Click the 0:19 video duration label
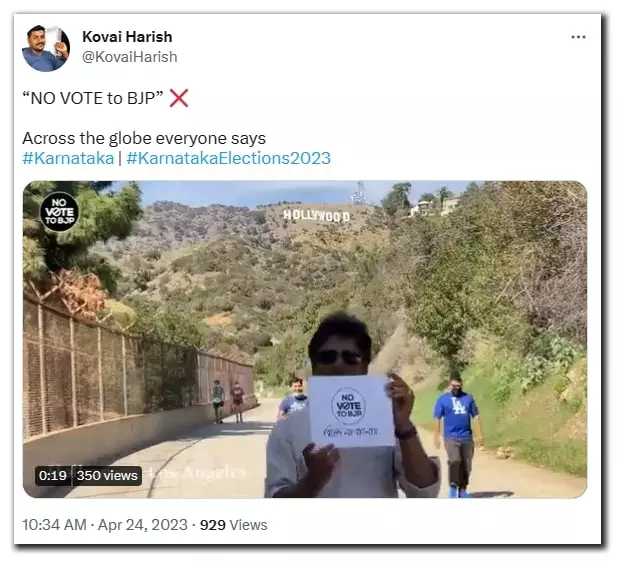Viewport: 620px width, 563px height. pyautogui.click(x=53, y=475)
